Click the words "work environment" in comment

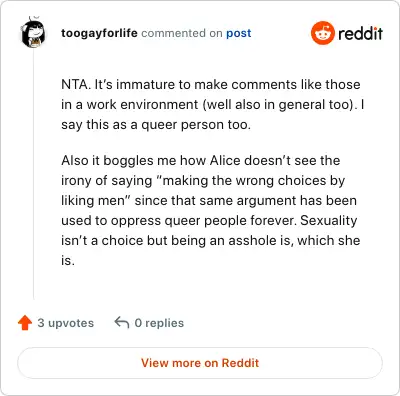pyautogui.click(x=143, y=105)
